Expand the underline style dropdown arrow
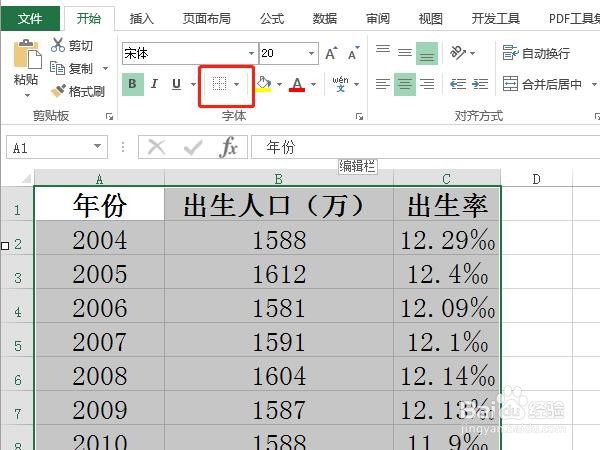Viewport: 600px width, 450px height. (193, 84)
